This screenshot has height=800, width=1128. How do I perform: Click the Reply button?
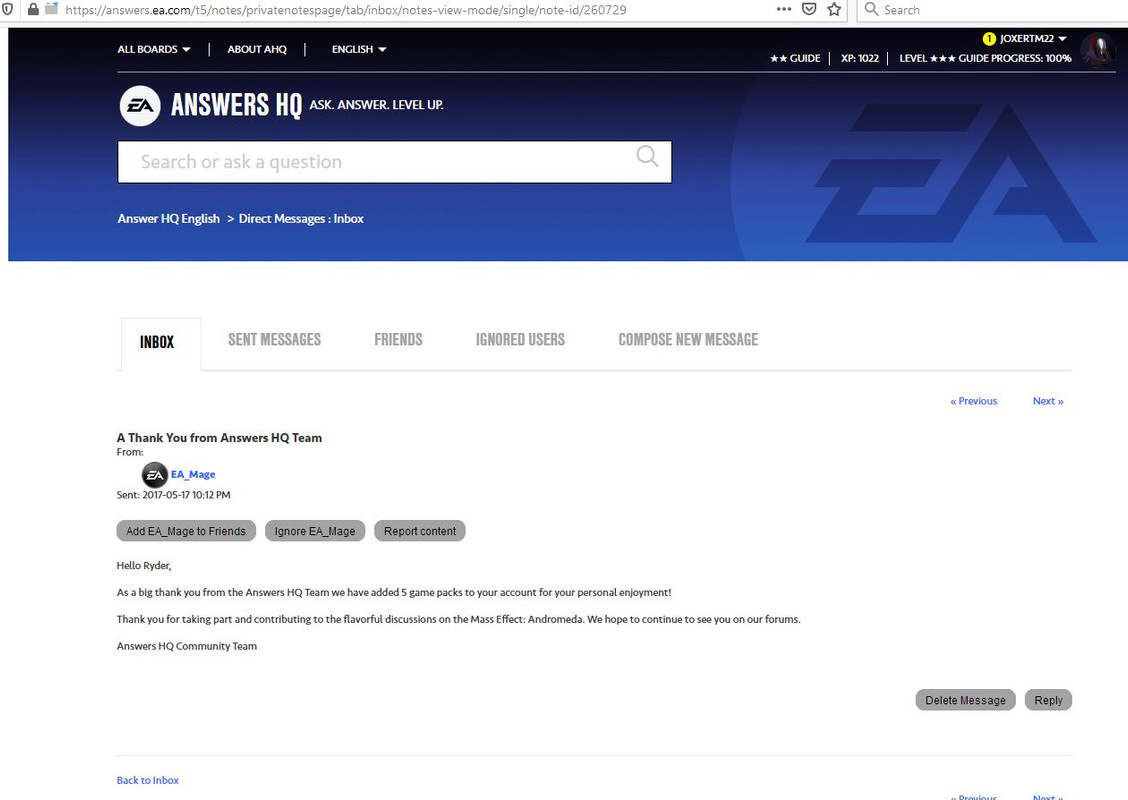tap(1048, 700)
